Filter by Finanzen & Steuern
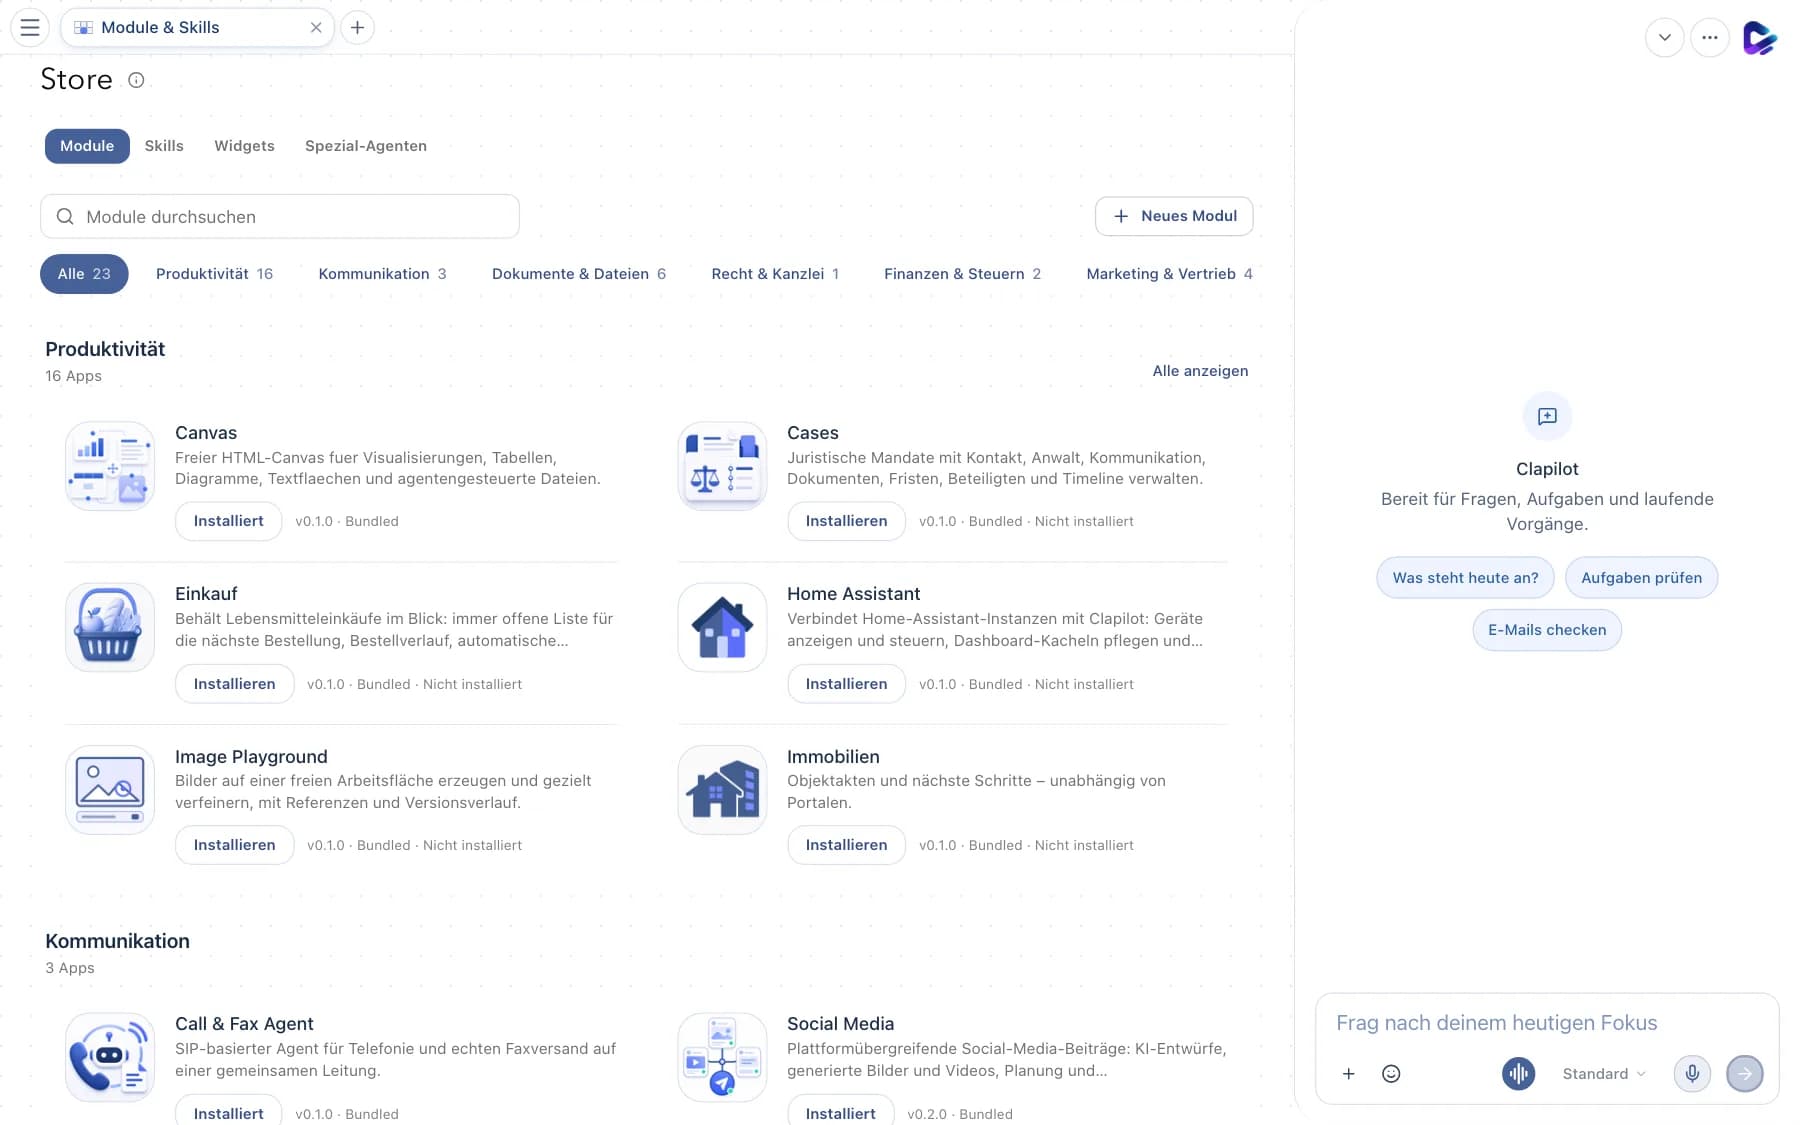The image size is (1800, 1125). [962, 274]
